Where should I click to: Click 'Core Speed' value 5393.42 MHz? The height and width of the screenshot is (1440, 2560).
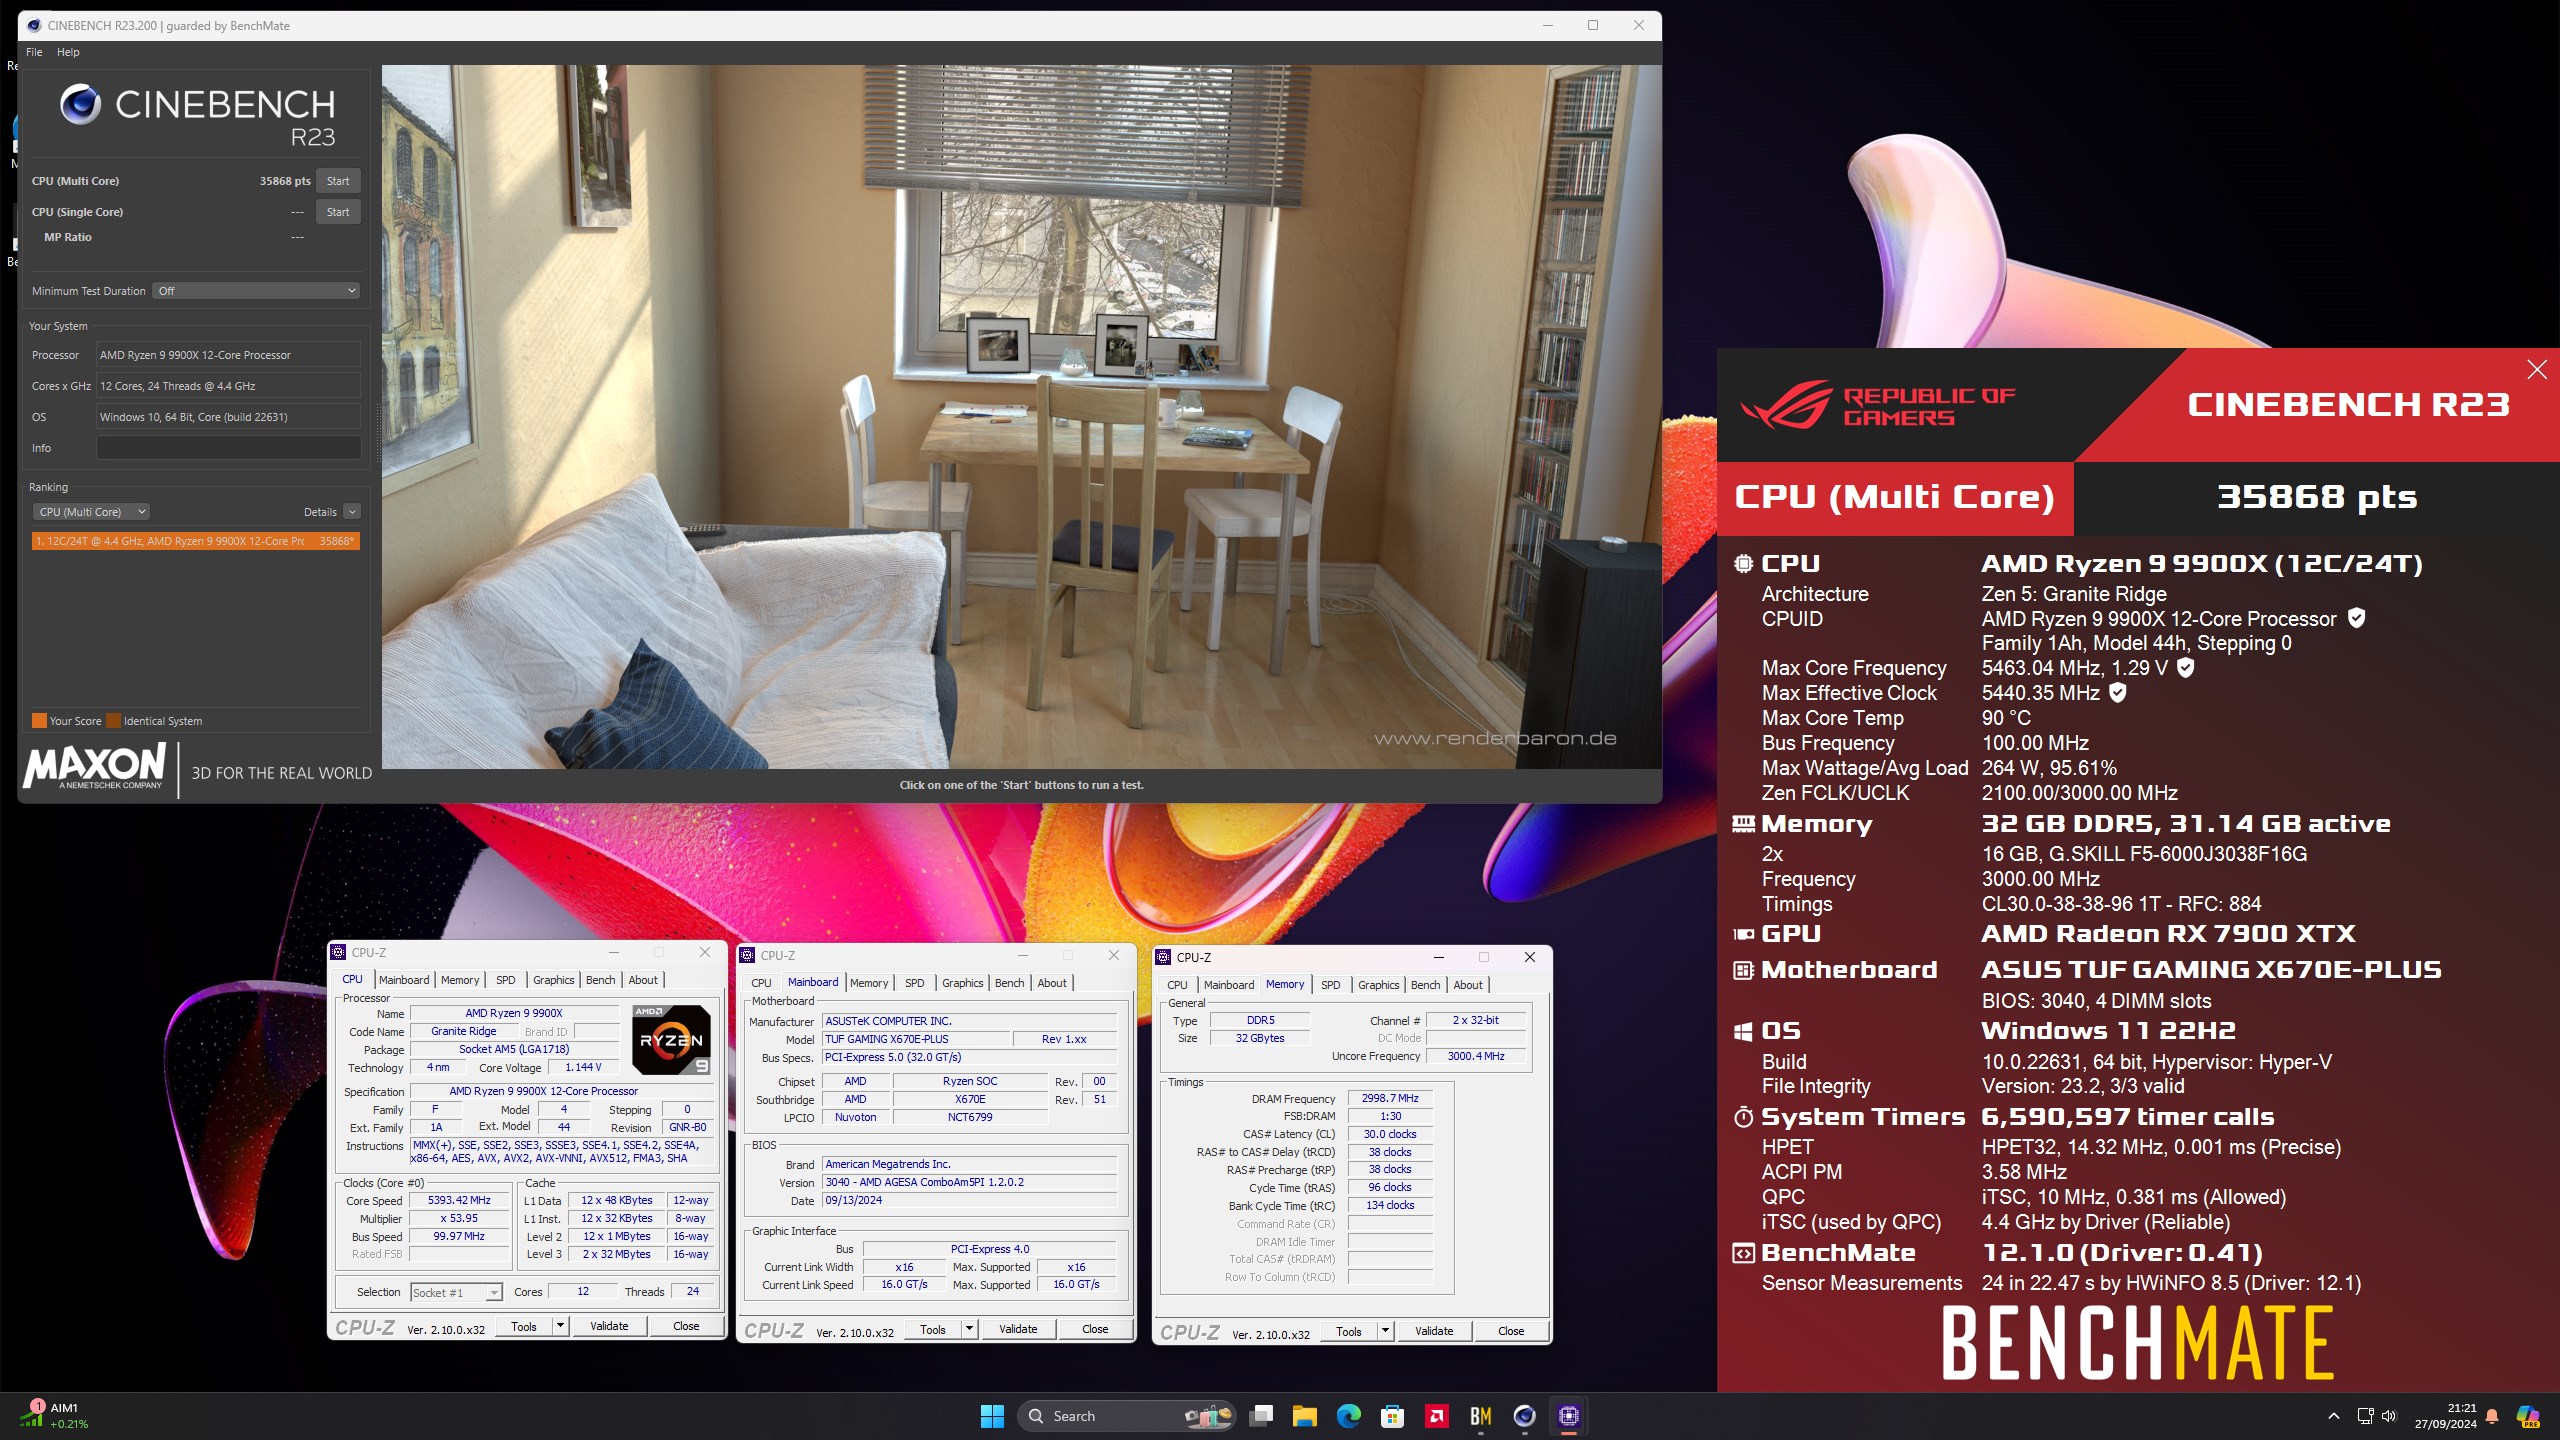pos(459,1200)
